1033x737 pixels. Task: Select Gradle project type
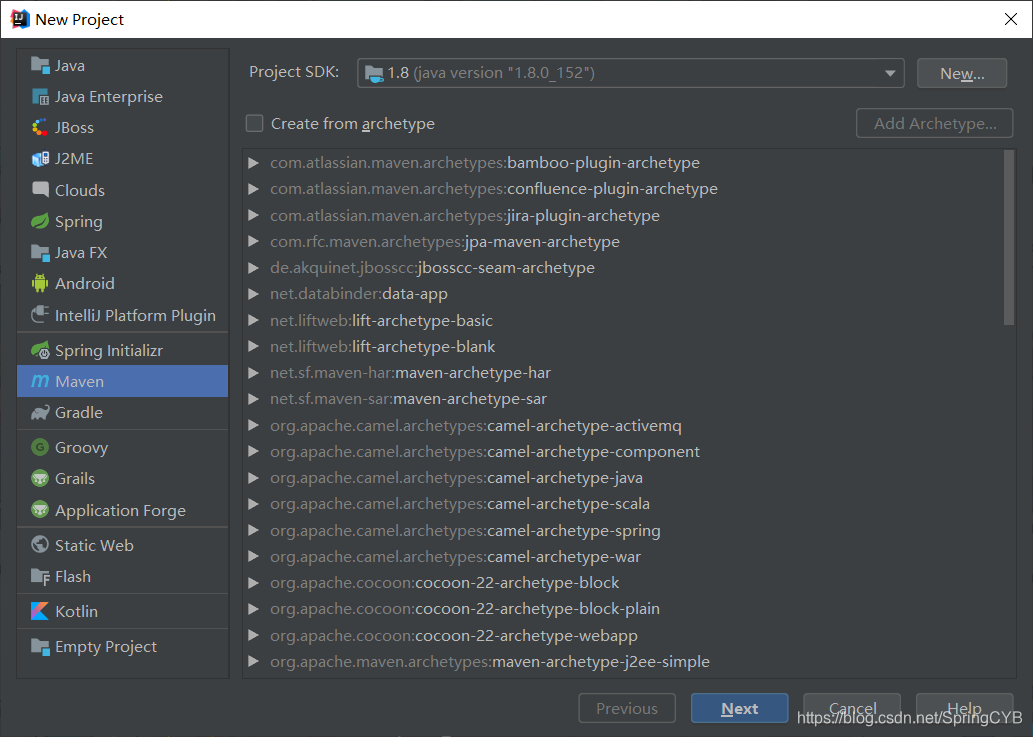pos(123,412)
